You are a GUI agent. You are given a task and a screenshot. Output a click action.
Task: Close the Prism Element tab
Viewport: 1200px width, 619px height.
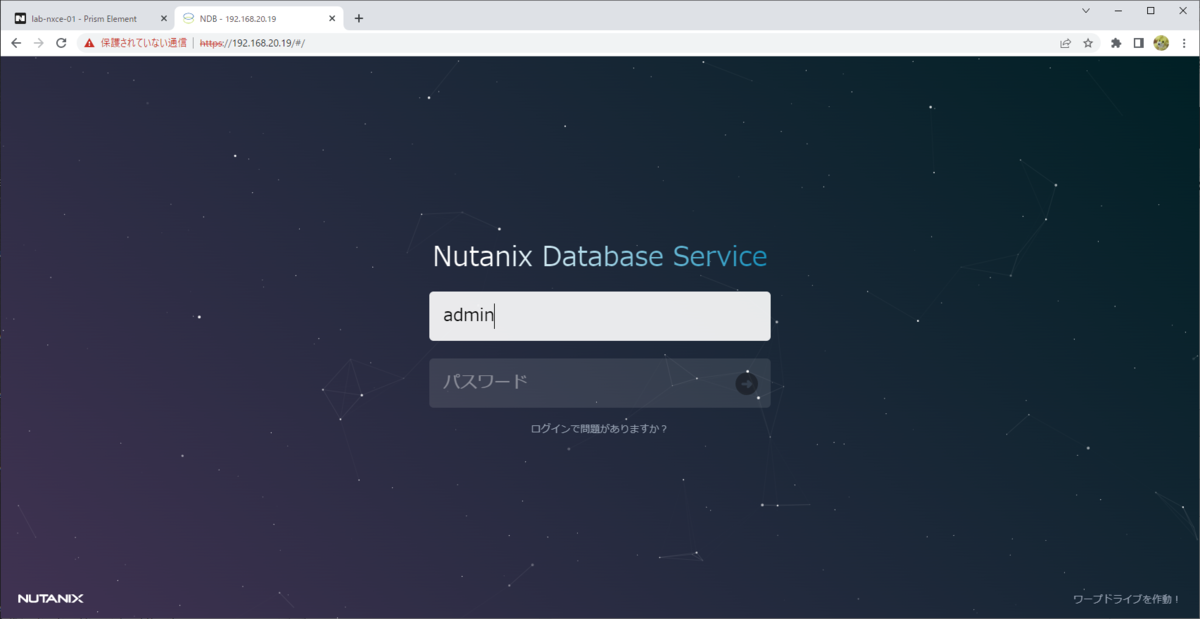[164, 18]
